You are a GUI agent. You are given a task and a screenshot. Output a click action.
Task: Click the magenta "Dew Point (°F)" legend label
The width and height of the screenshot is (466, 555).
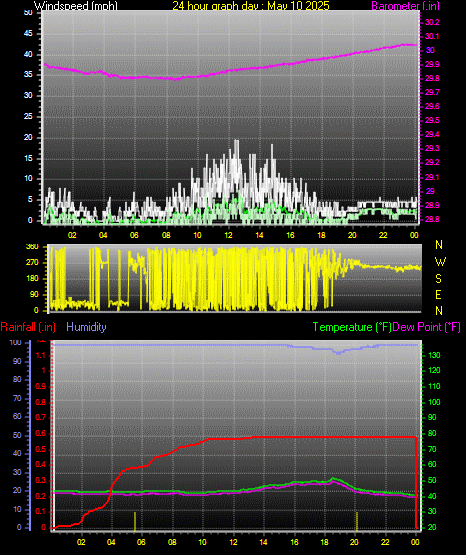pos(427,327)
